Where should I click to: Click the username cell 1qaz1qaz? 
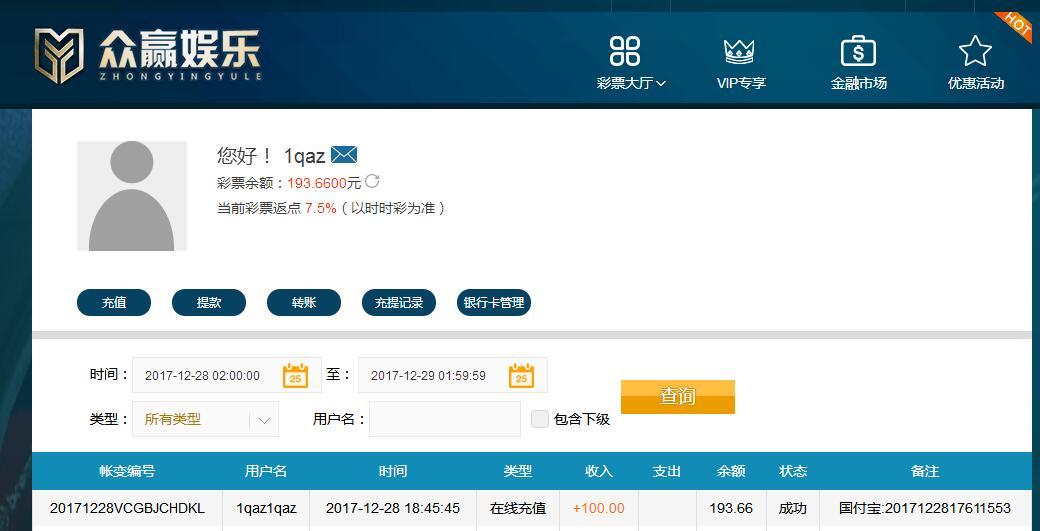click(x=266, y=508)
